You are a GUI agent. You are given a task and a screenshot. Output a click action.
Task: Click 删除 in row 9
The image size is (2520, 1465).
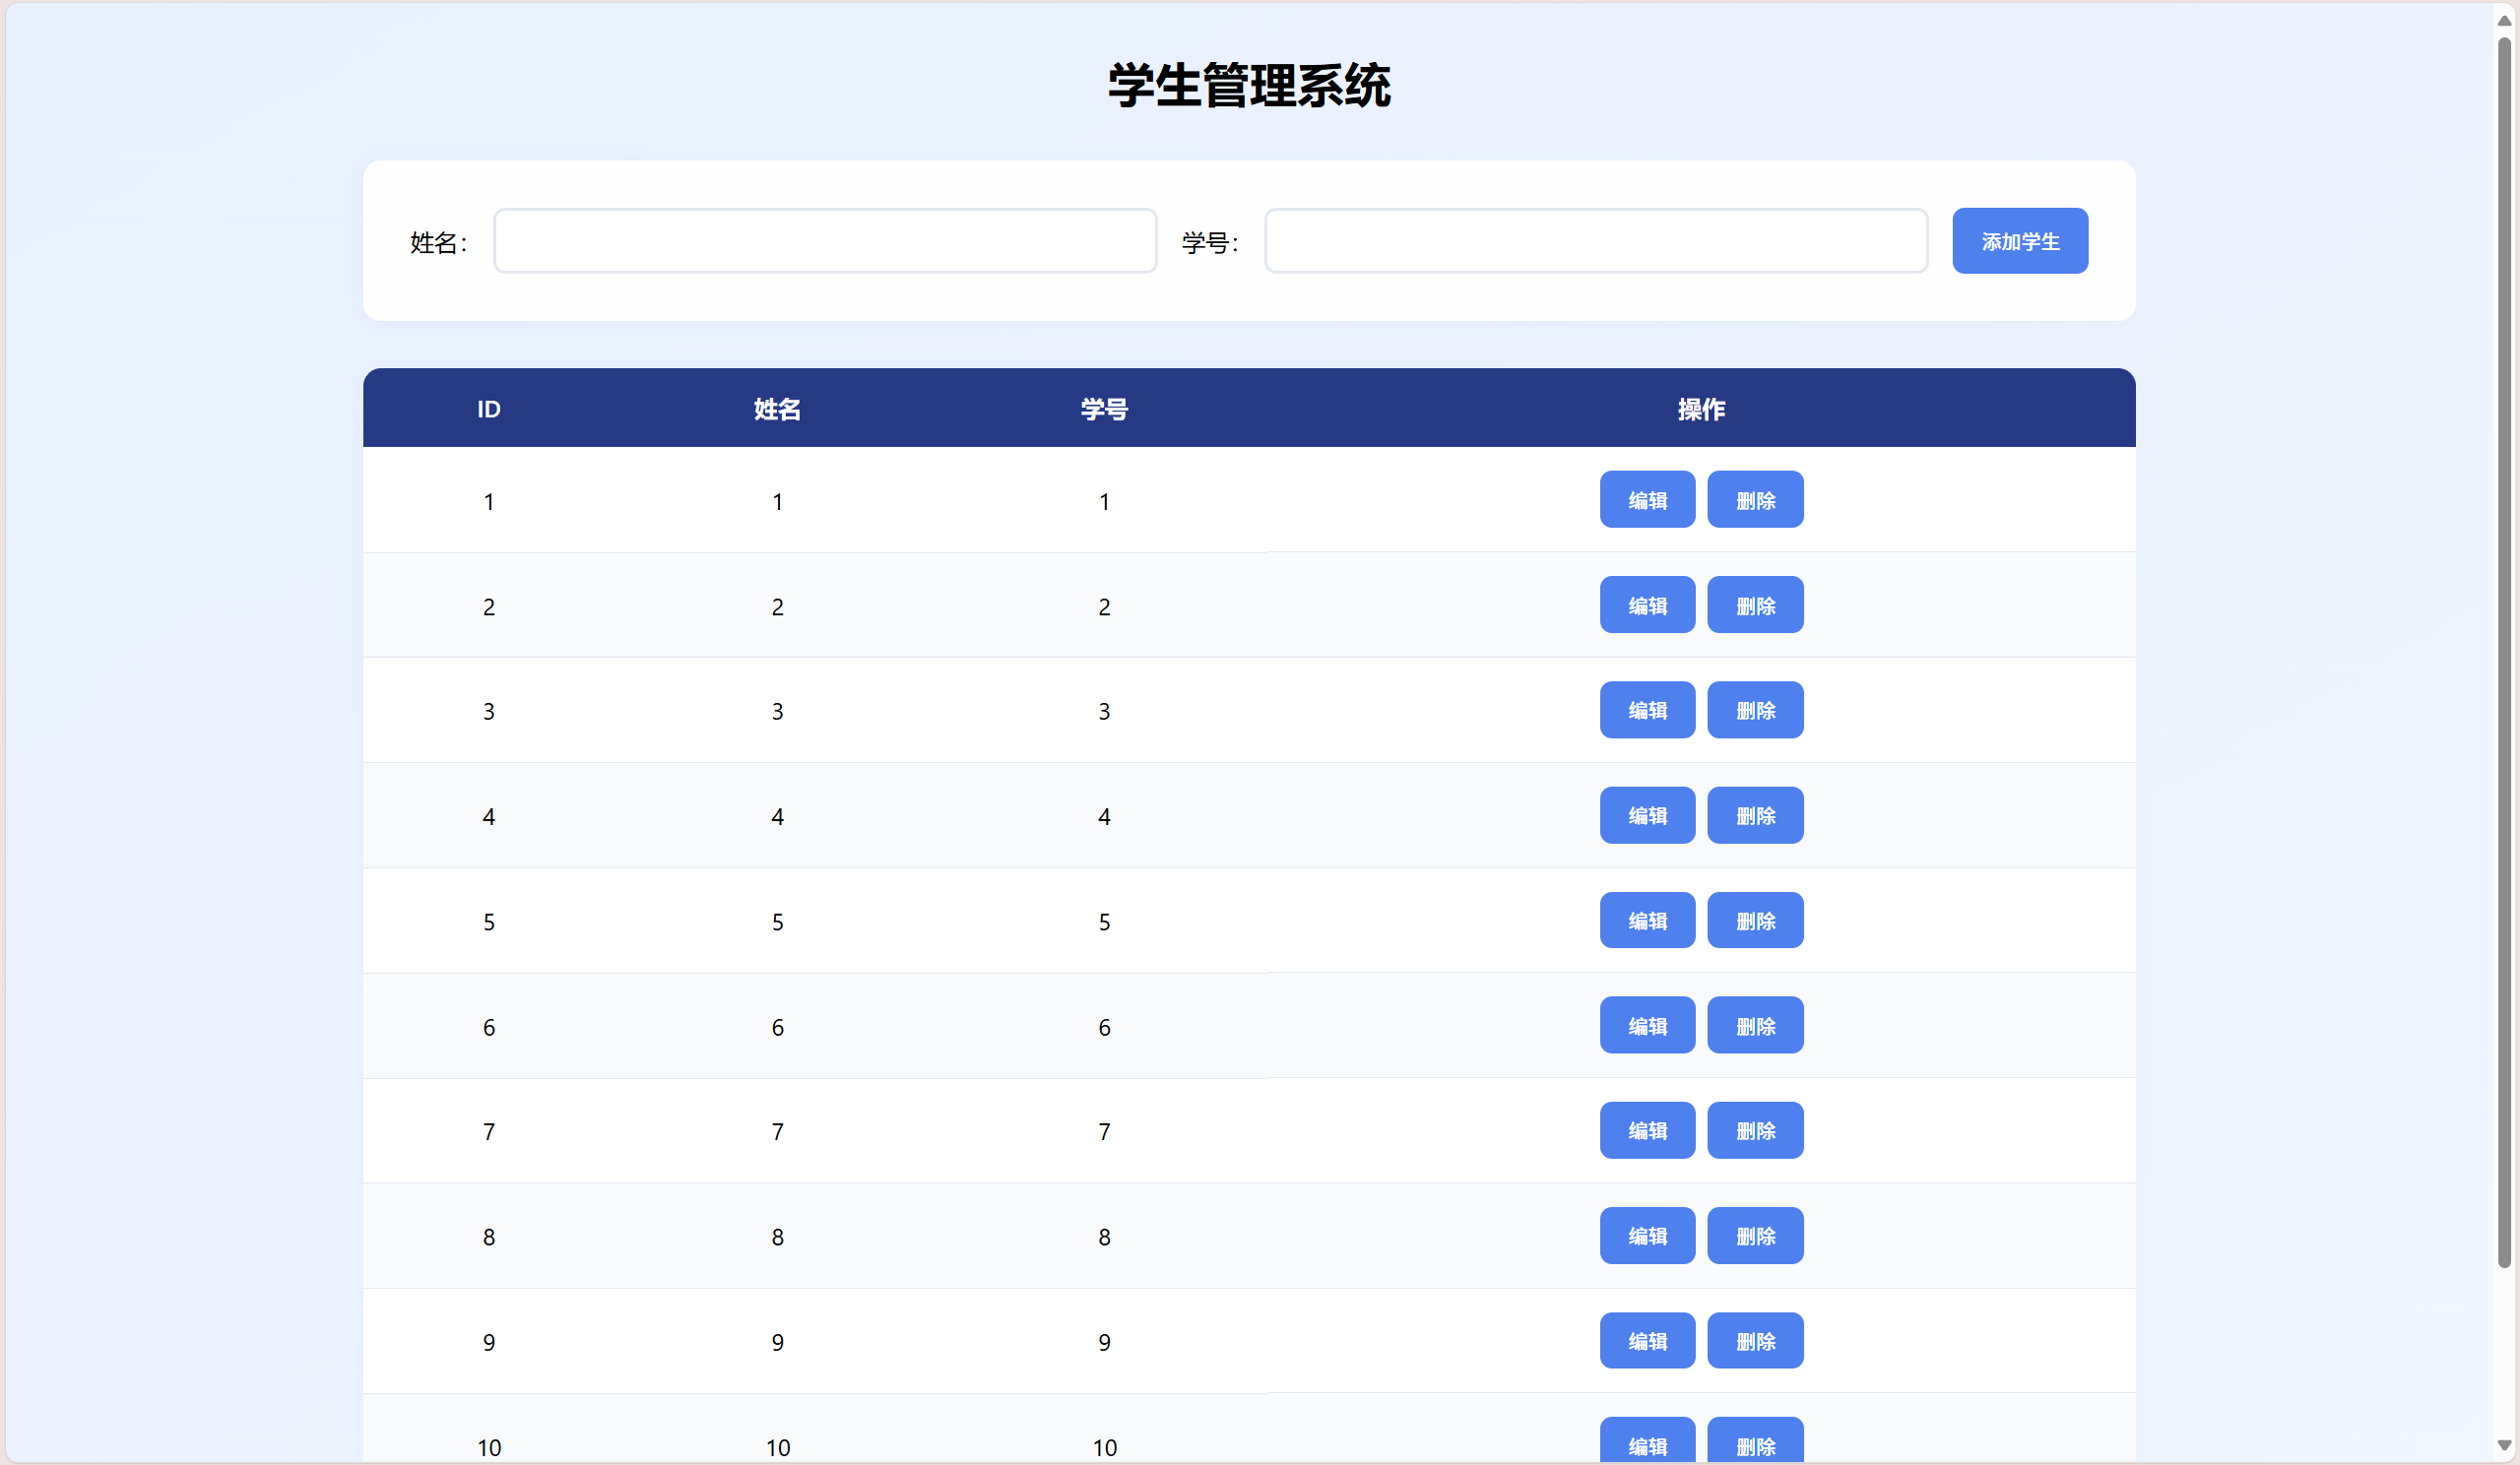coord(1754,1340)
